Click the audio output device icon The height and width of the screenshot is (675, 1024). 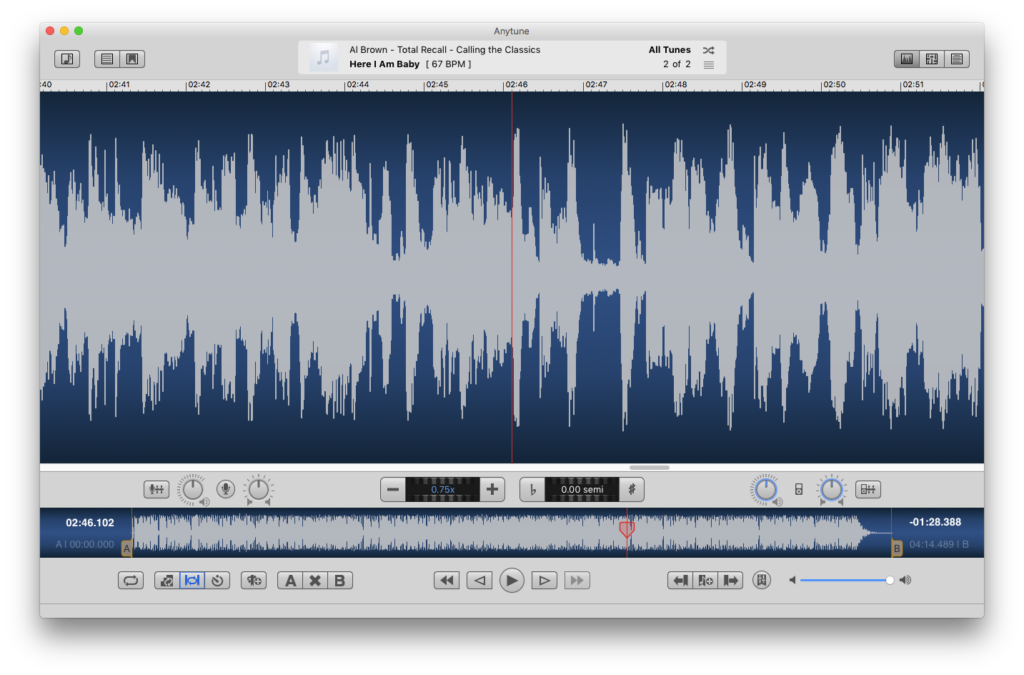coord(799,489)
